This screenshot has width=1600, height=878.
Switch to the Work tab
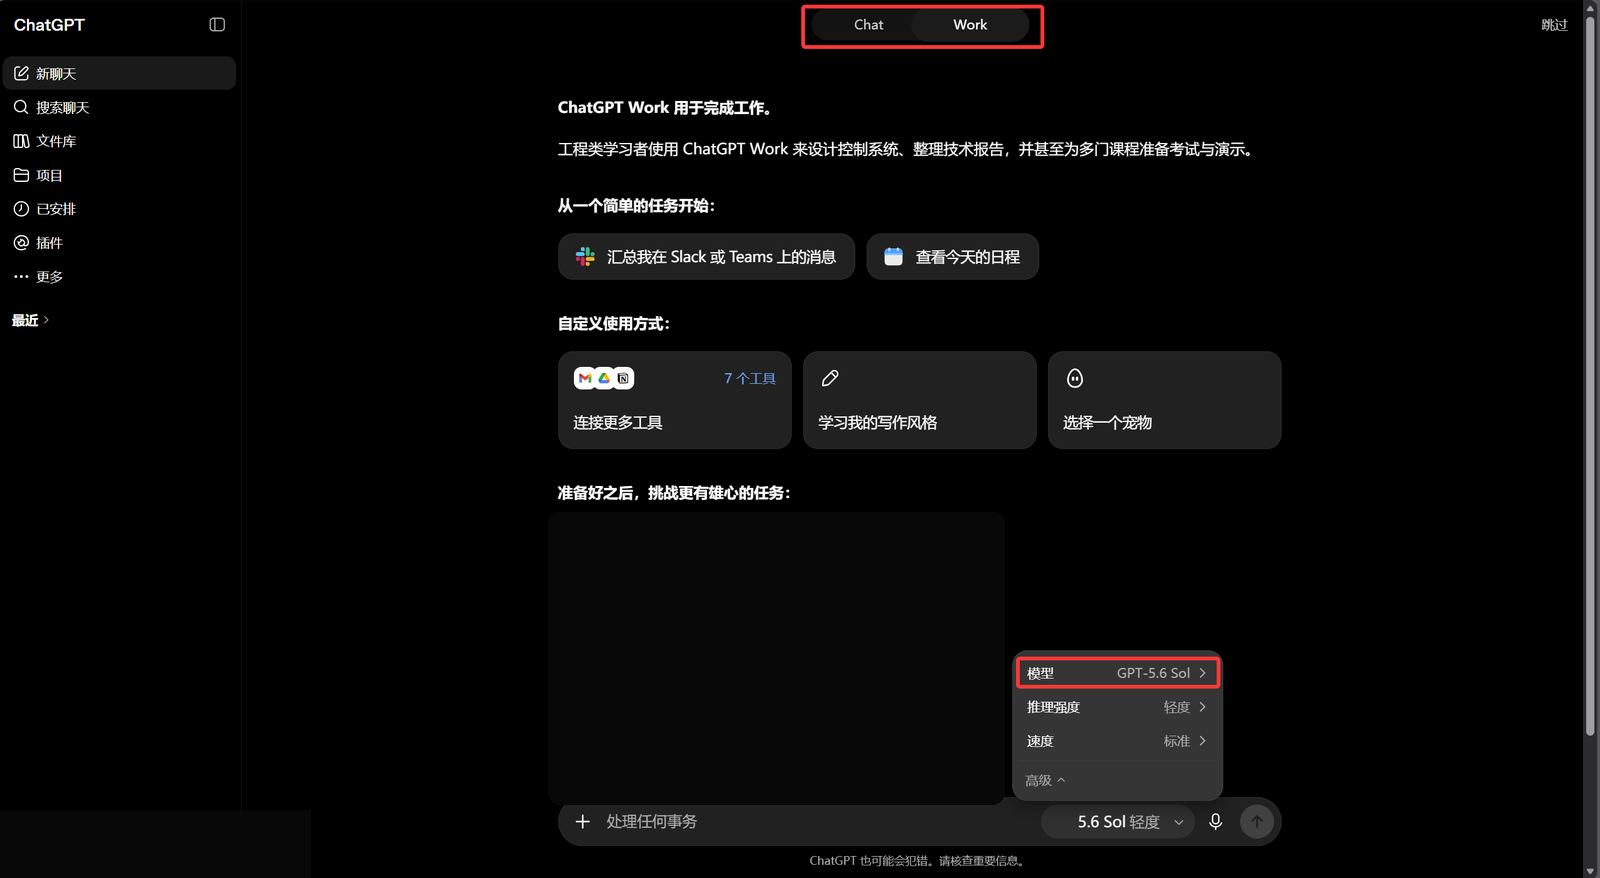coord(970,25)
